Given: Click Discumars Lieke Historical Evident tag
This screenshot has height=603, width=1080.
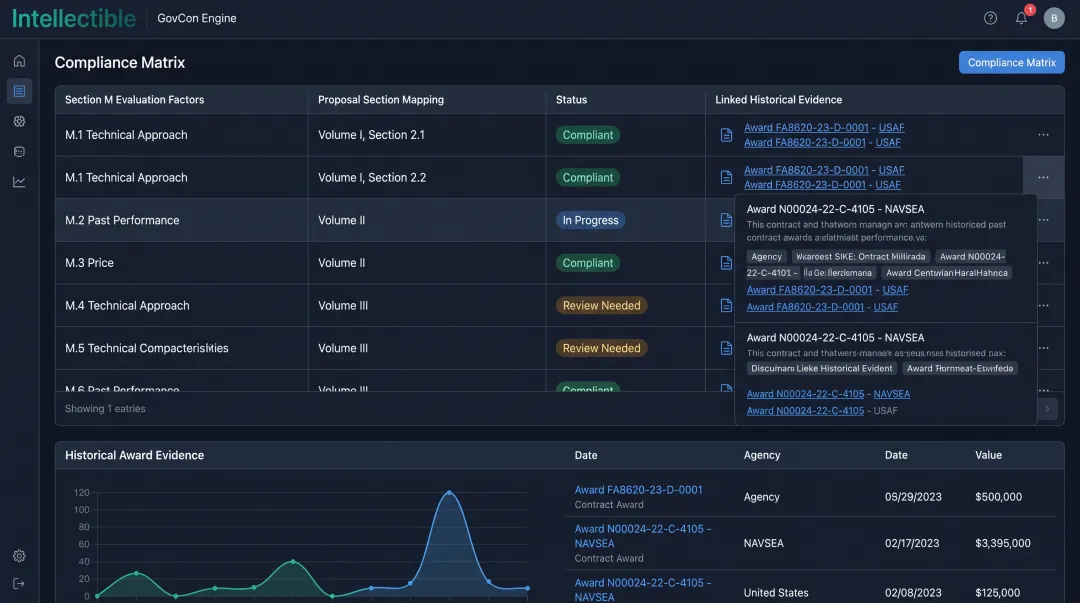Looking at the screenshot, I should coord(821,369).
